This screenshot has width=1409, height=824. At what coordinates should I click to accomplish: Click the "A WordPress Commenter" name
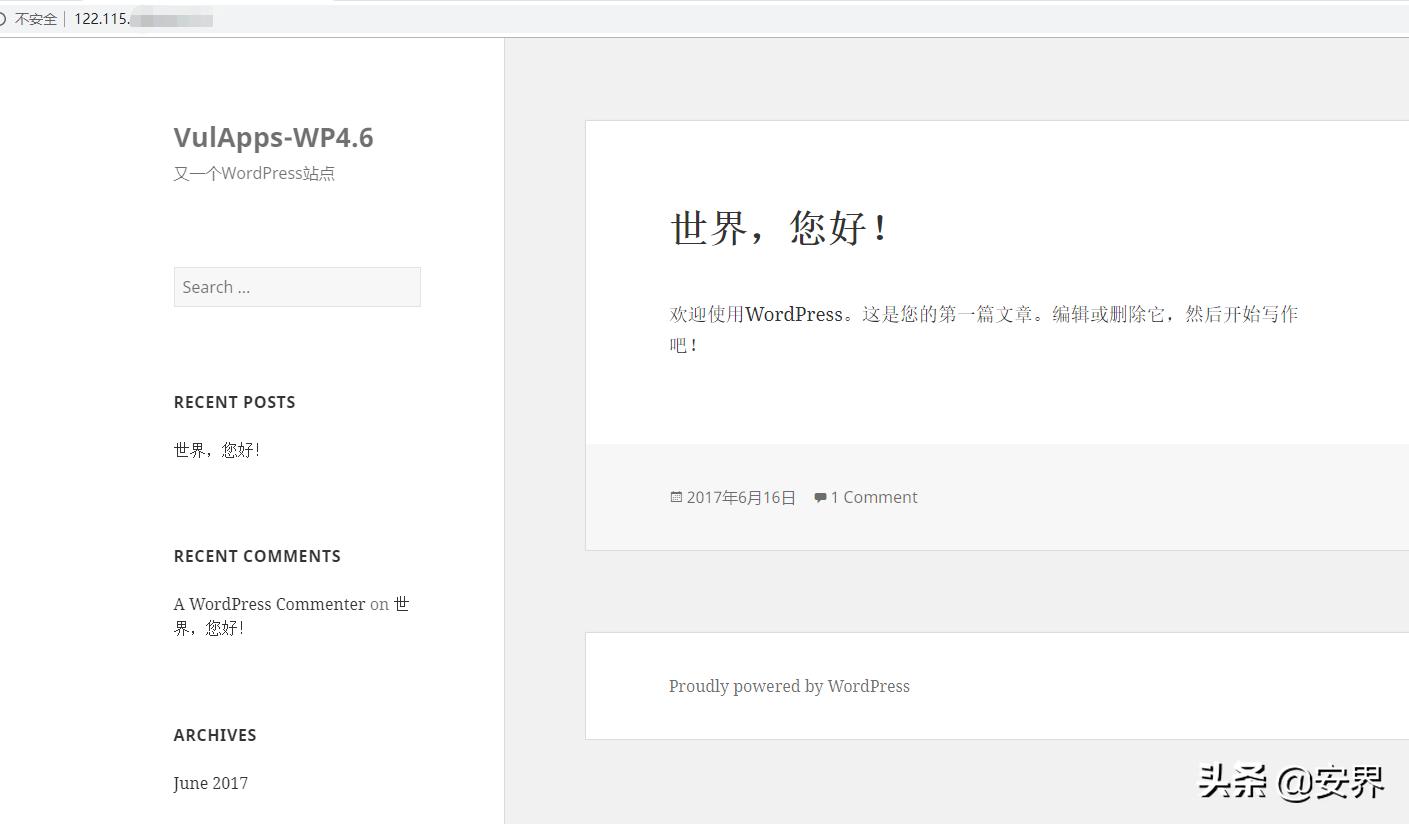(269, 604)
